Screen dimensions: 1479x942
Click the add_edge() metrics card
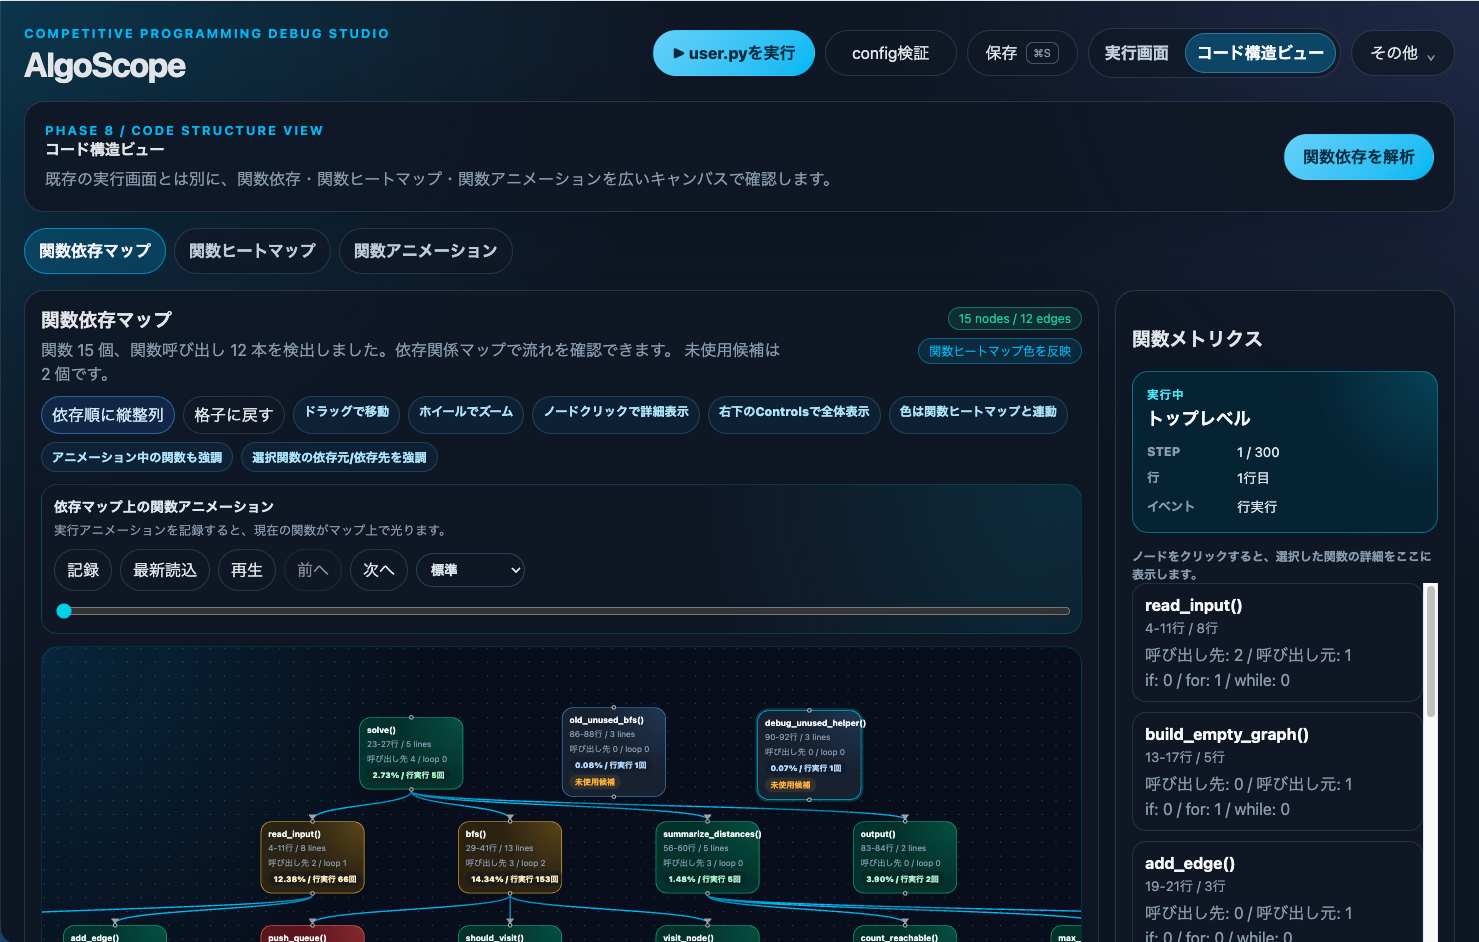(1277, 892)
